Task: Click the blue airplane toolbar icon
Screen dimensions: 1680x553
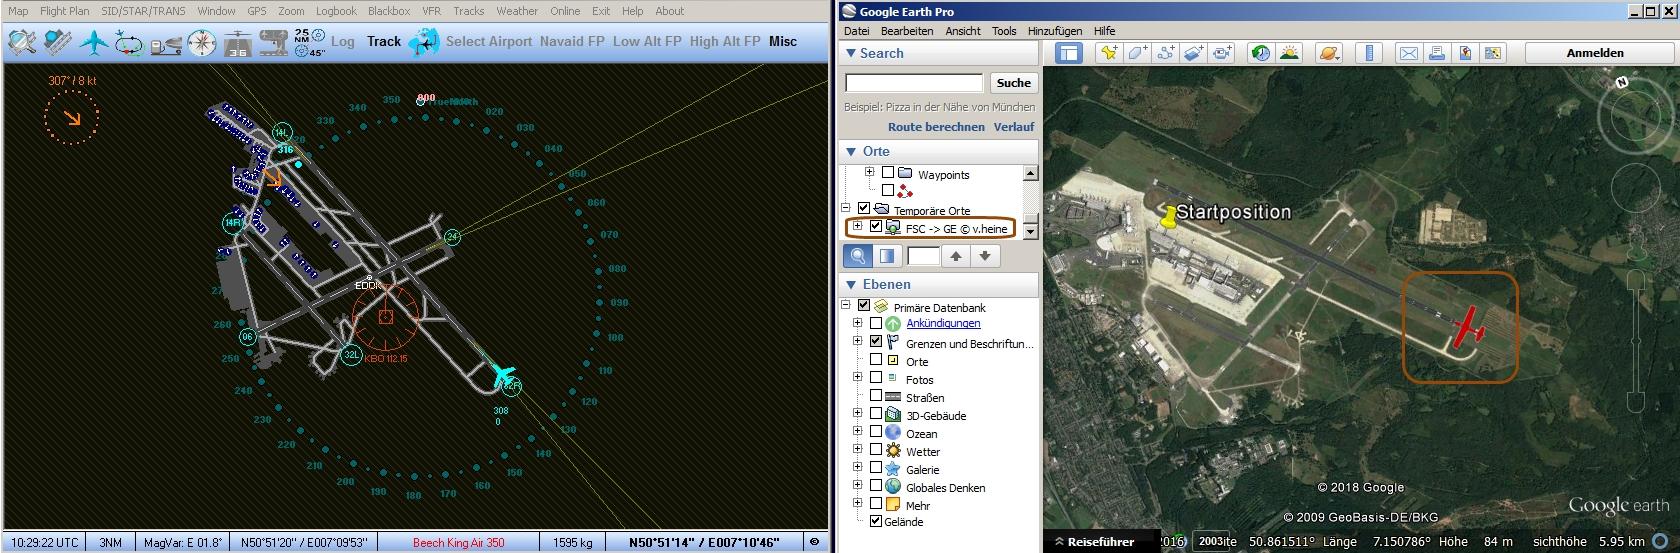Action: pos(94,42)
